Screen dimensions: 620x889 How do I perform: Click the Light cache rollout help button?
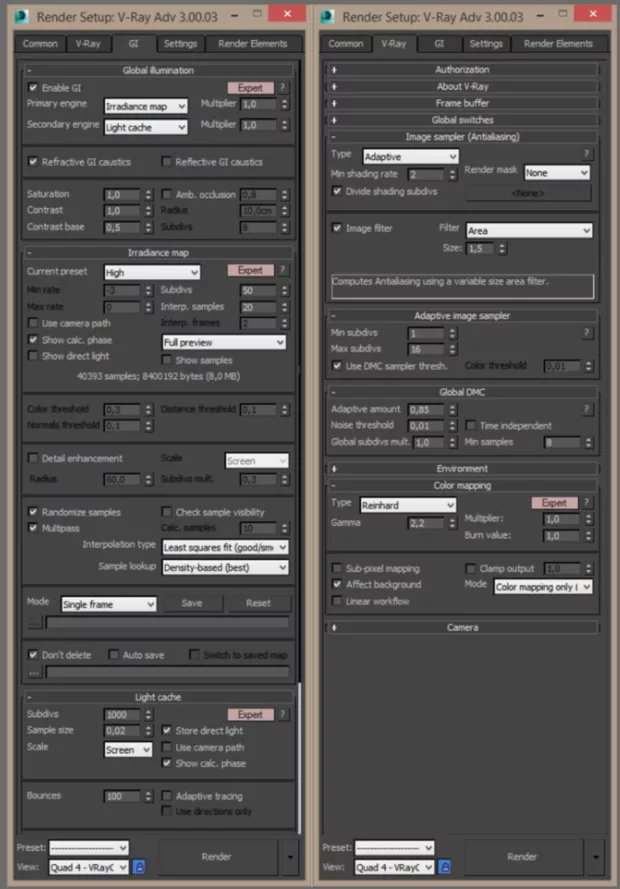282,715
